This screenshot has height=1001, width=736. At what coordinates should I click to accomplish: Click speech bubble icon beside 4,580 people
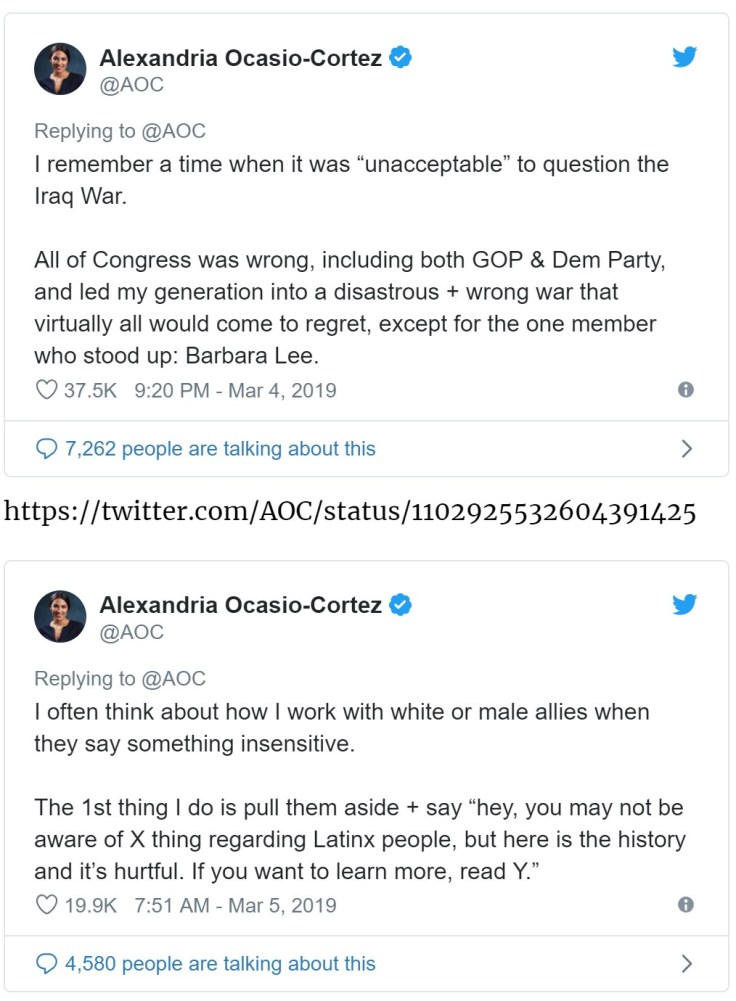46,964
